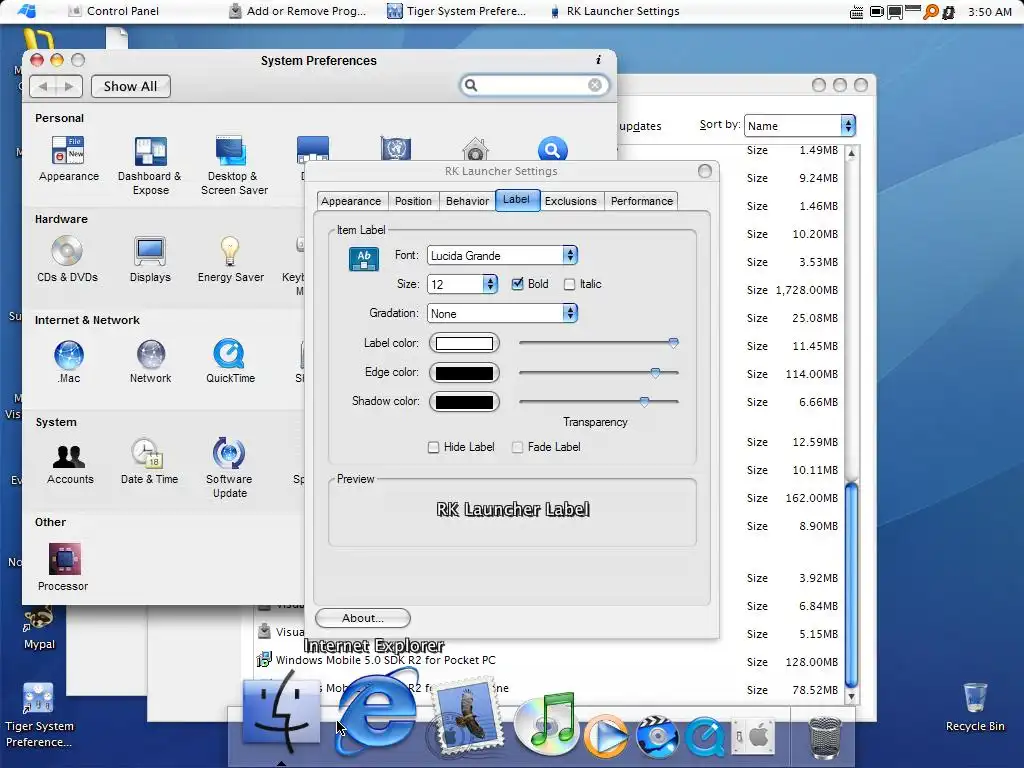Open Energy Saver preferences
Viewport: 1024px width, 768px height.
pyautogui.click(x=231, y=259)
